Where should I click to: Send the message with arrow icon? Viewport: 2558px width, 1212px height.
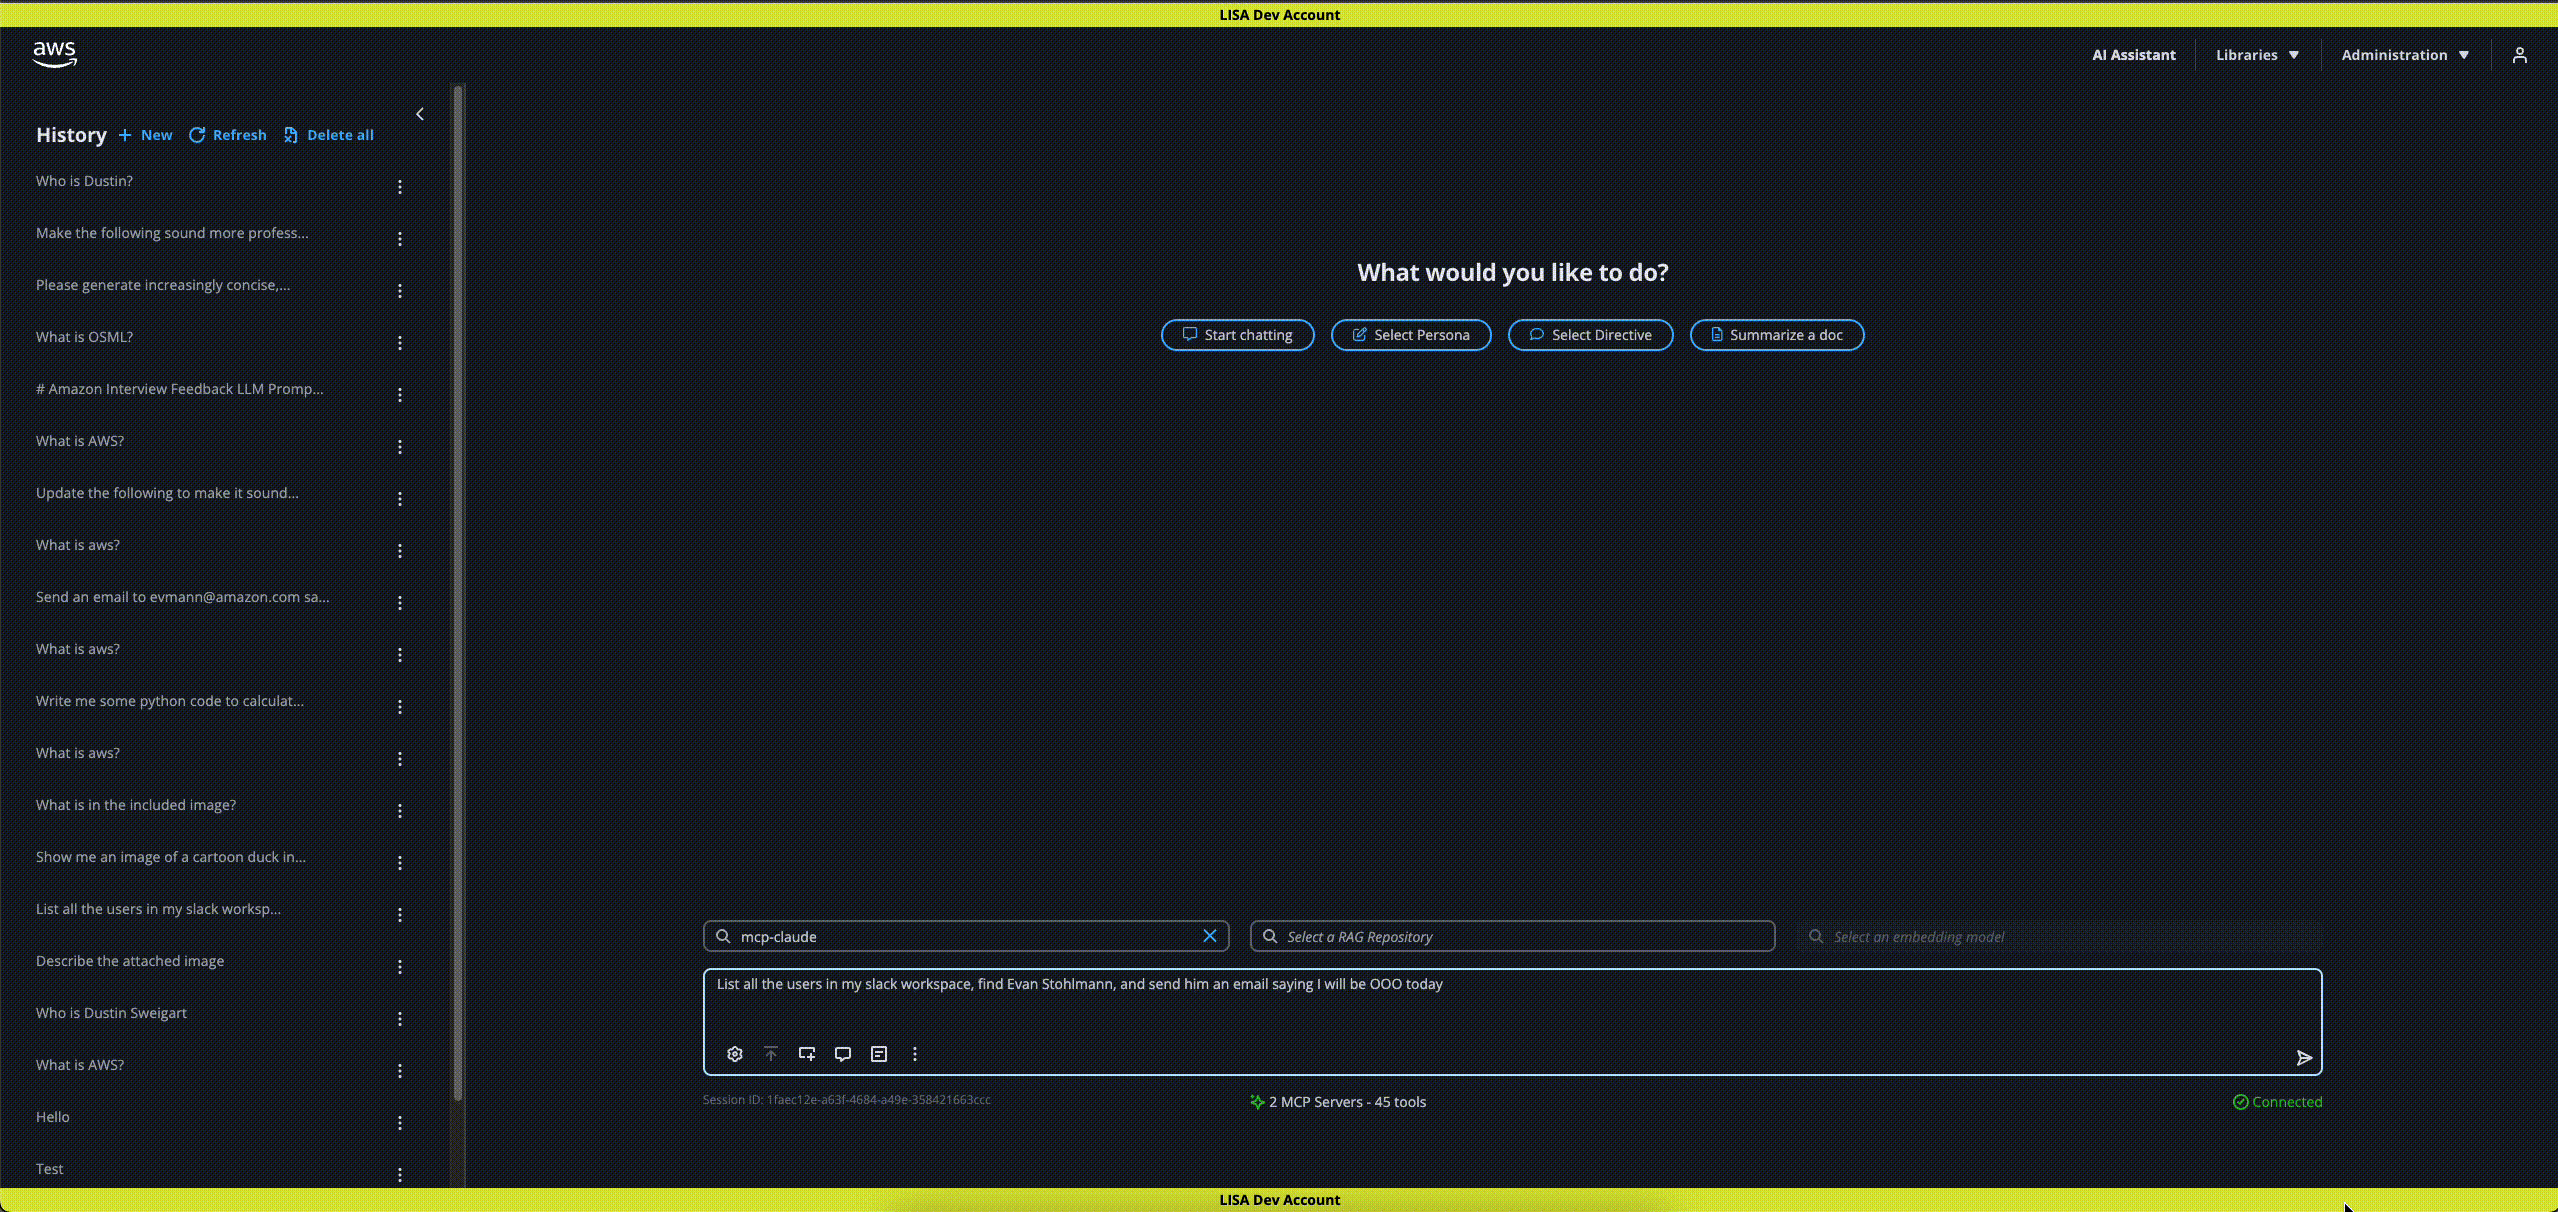pos(2304,1058)
